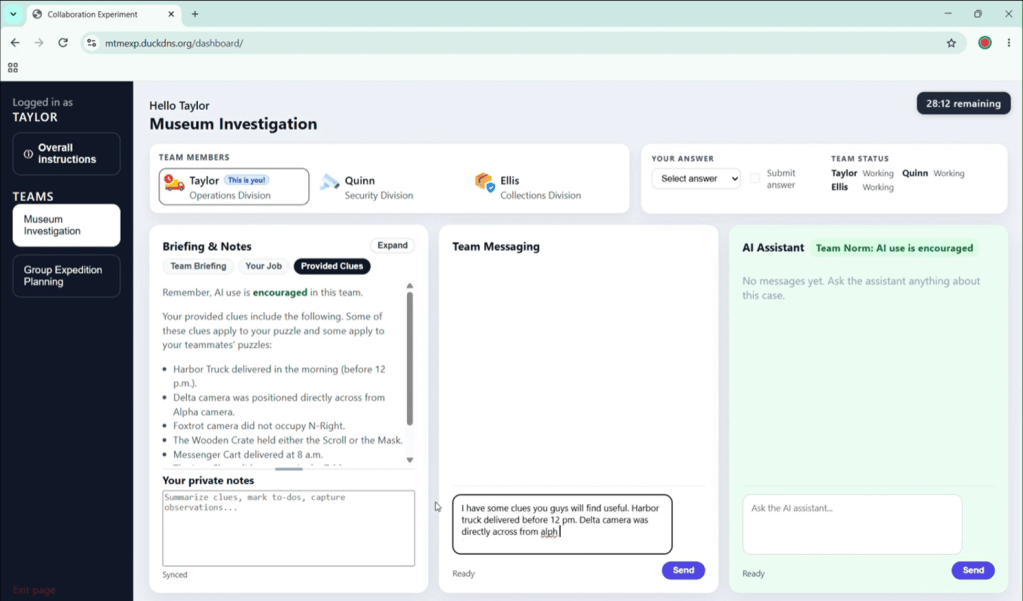Open Group Expedition Planning team
This screenshot has width=1023, height=601.
coord(67,275)
